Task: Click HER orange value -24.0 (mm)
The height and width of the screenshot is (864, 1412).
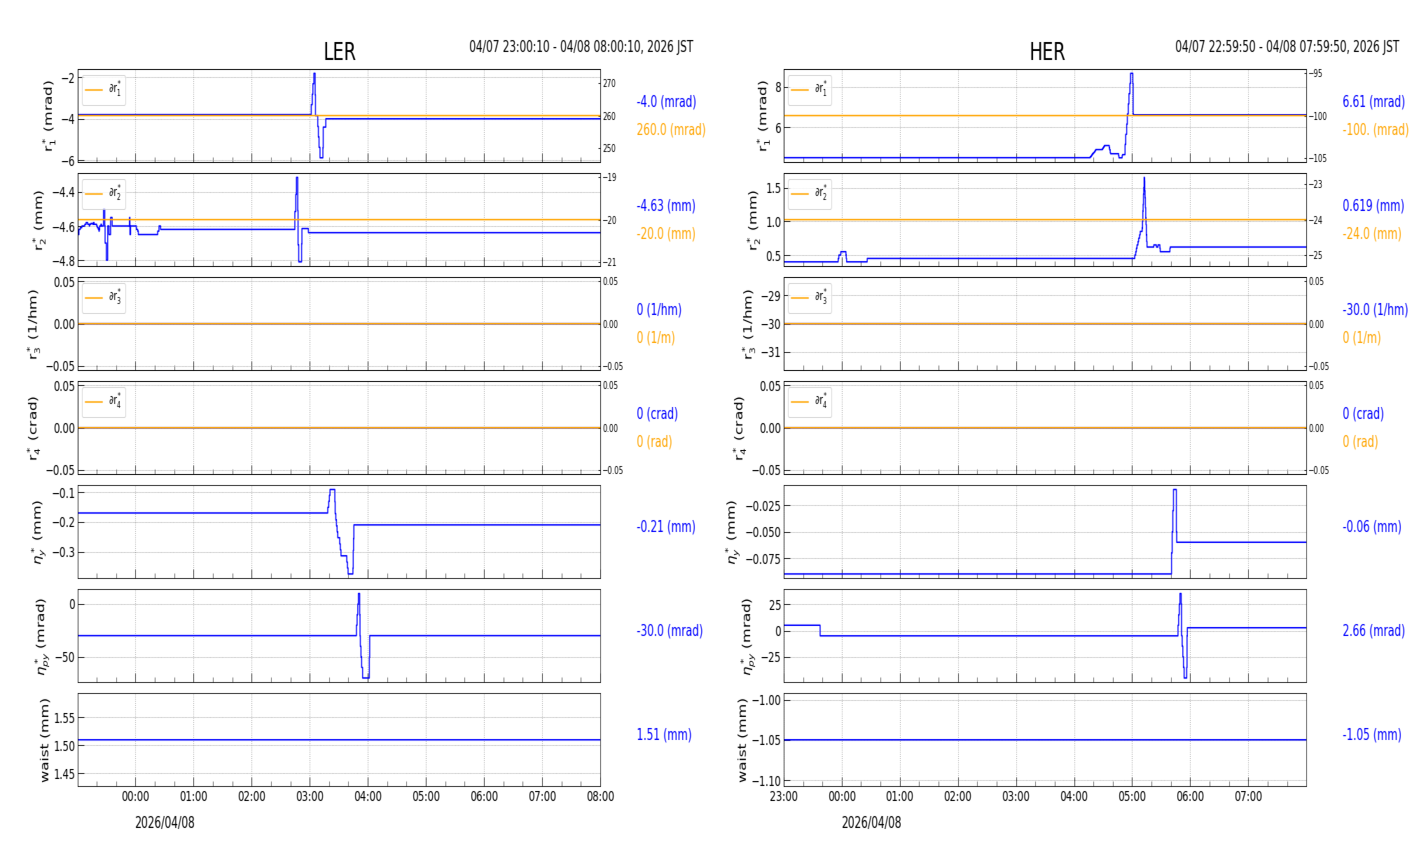Action: click(1371, 234)
